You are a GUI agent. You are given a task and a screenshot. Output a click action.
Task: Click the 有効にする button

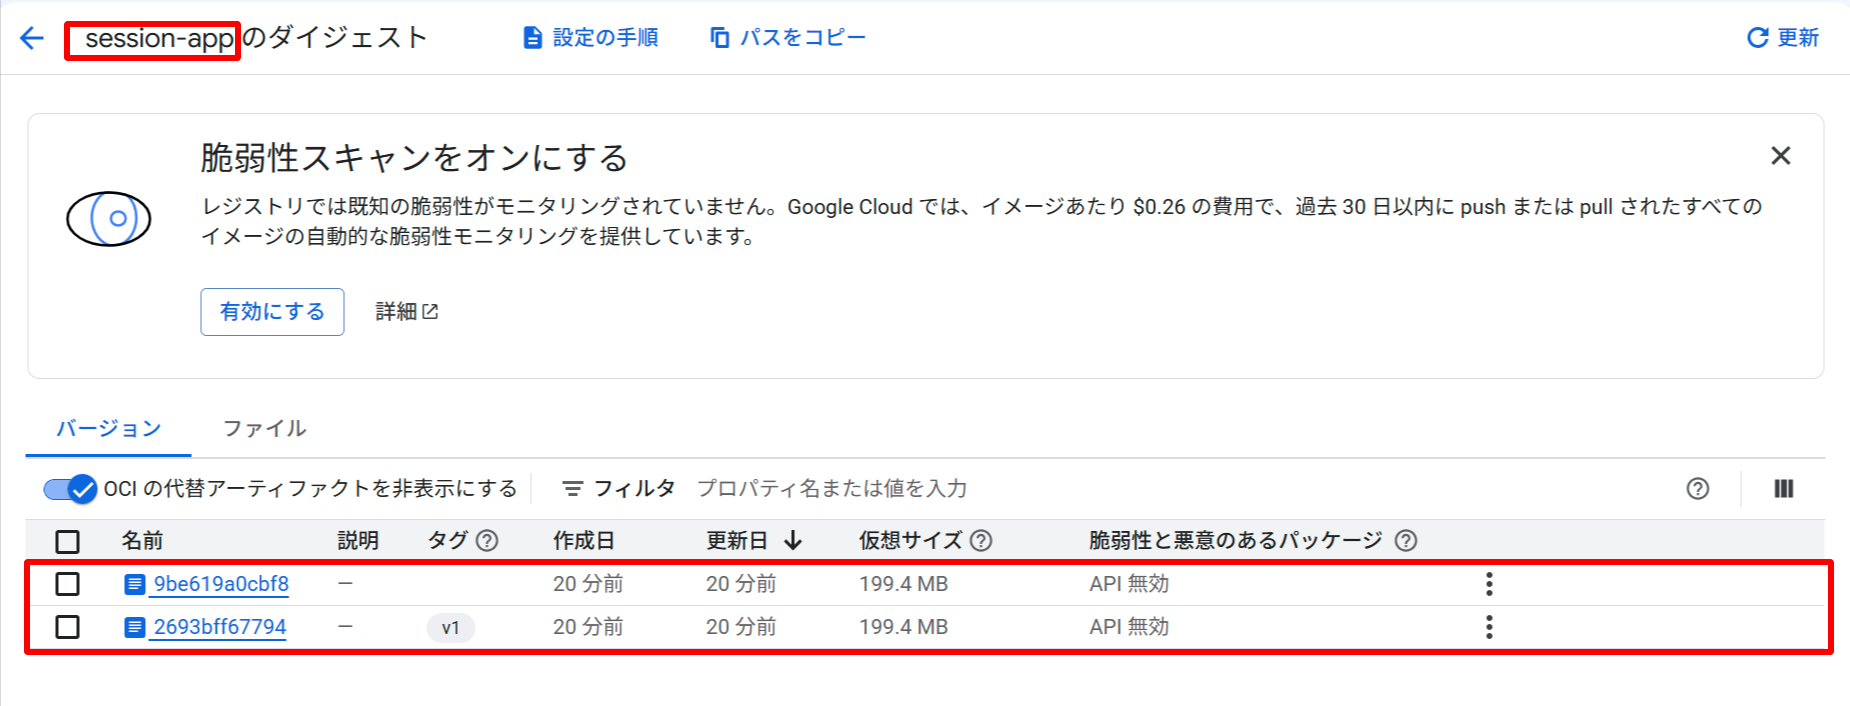tap(272, 312)
